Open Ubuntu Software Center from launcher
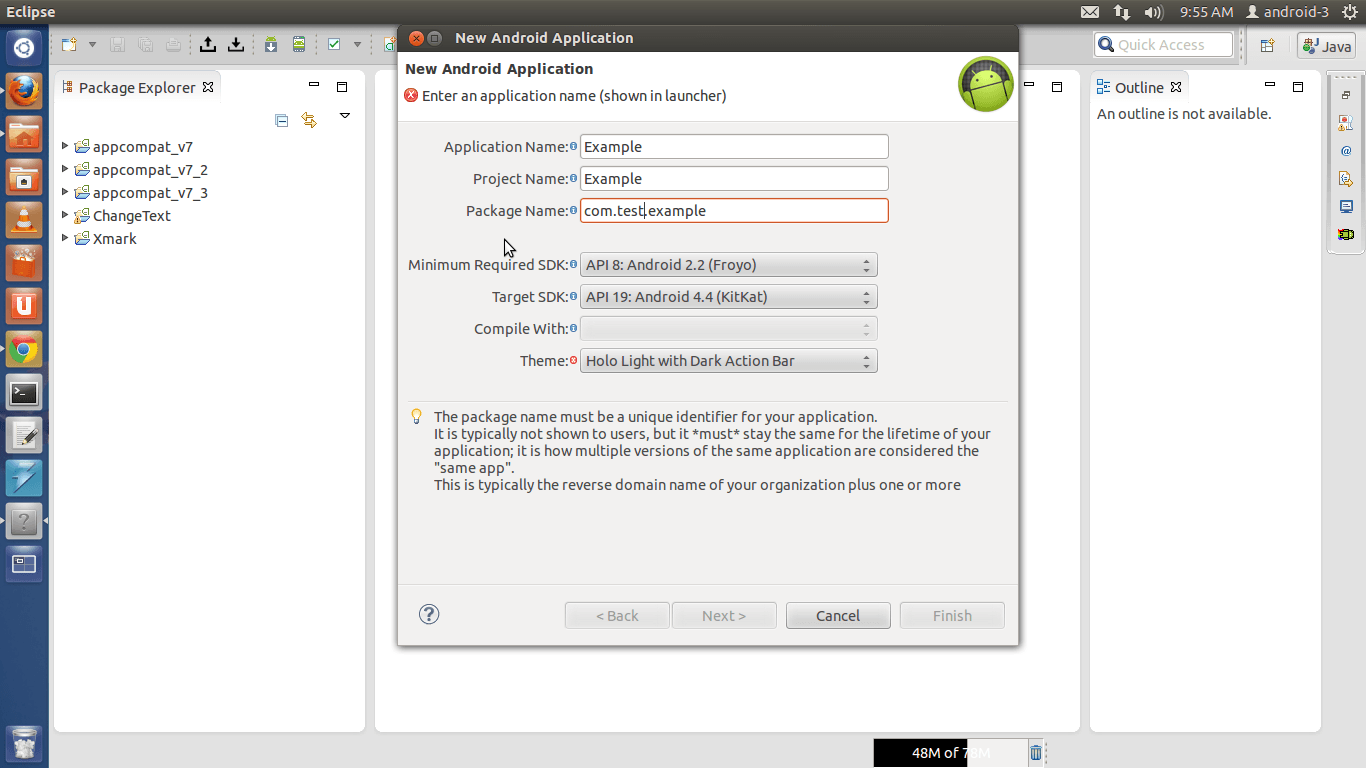The width and height of the screenshot is (1366, 768). 24,263
